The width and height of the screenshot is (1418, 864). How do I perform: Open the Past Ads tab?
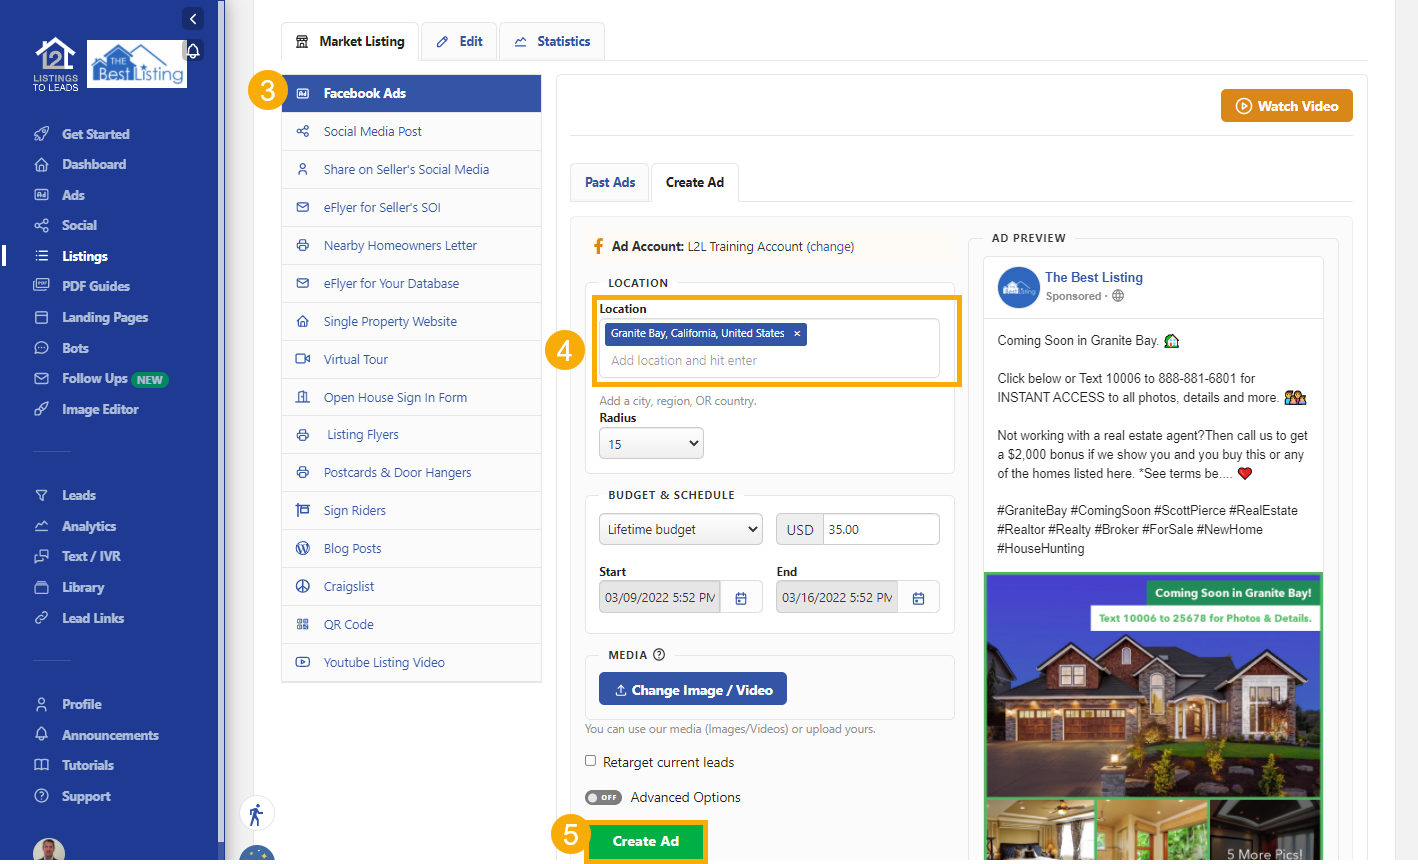point(609,182)
